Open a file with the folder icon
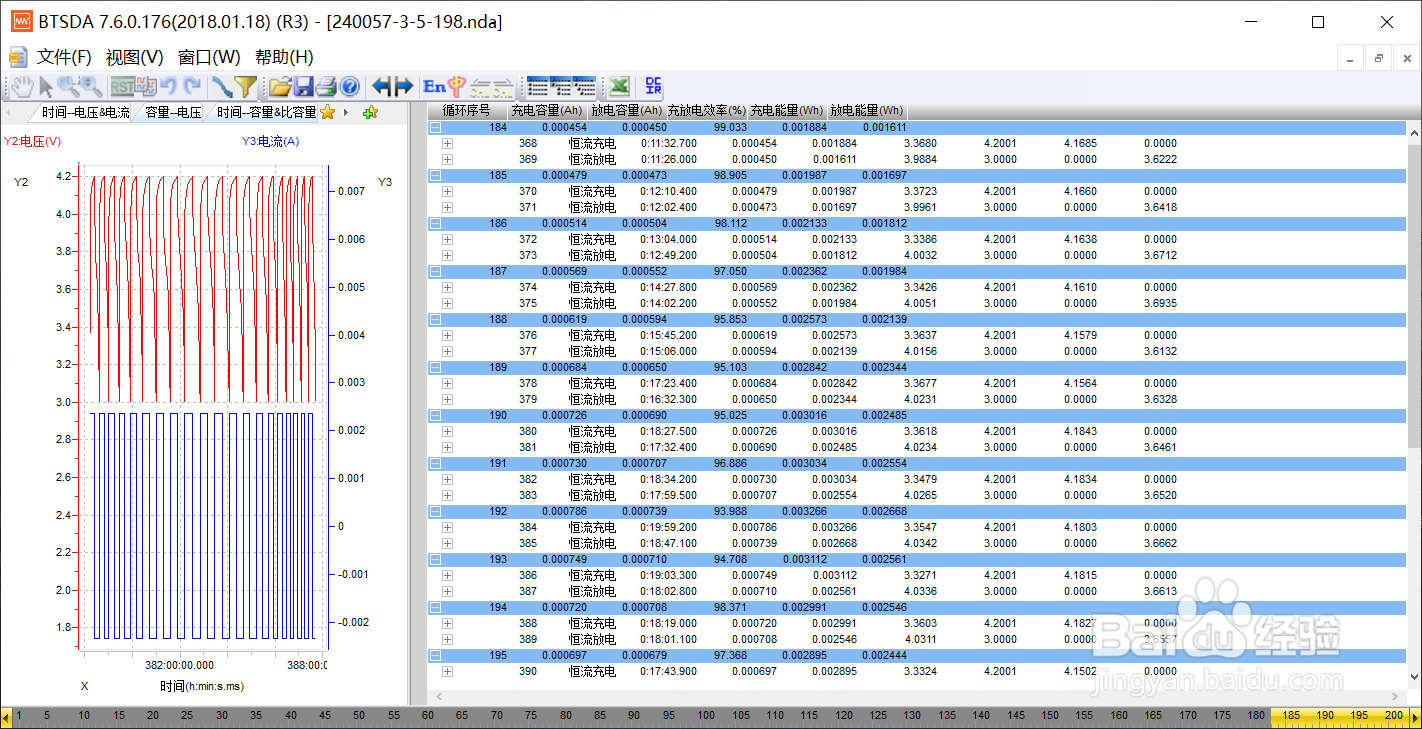 280,87
